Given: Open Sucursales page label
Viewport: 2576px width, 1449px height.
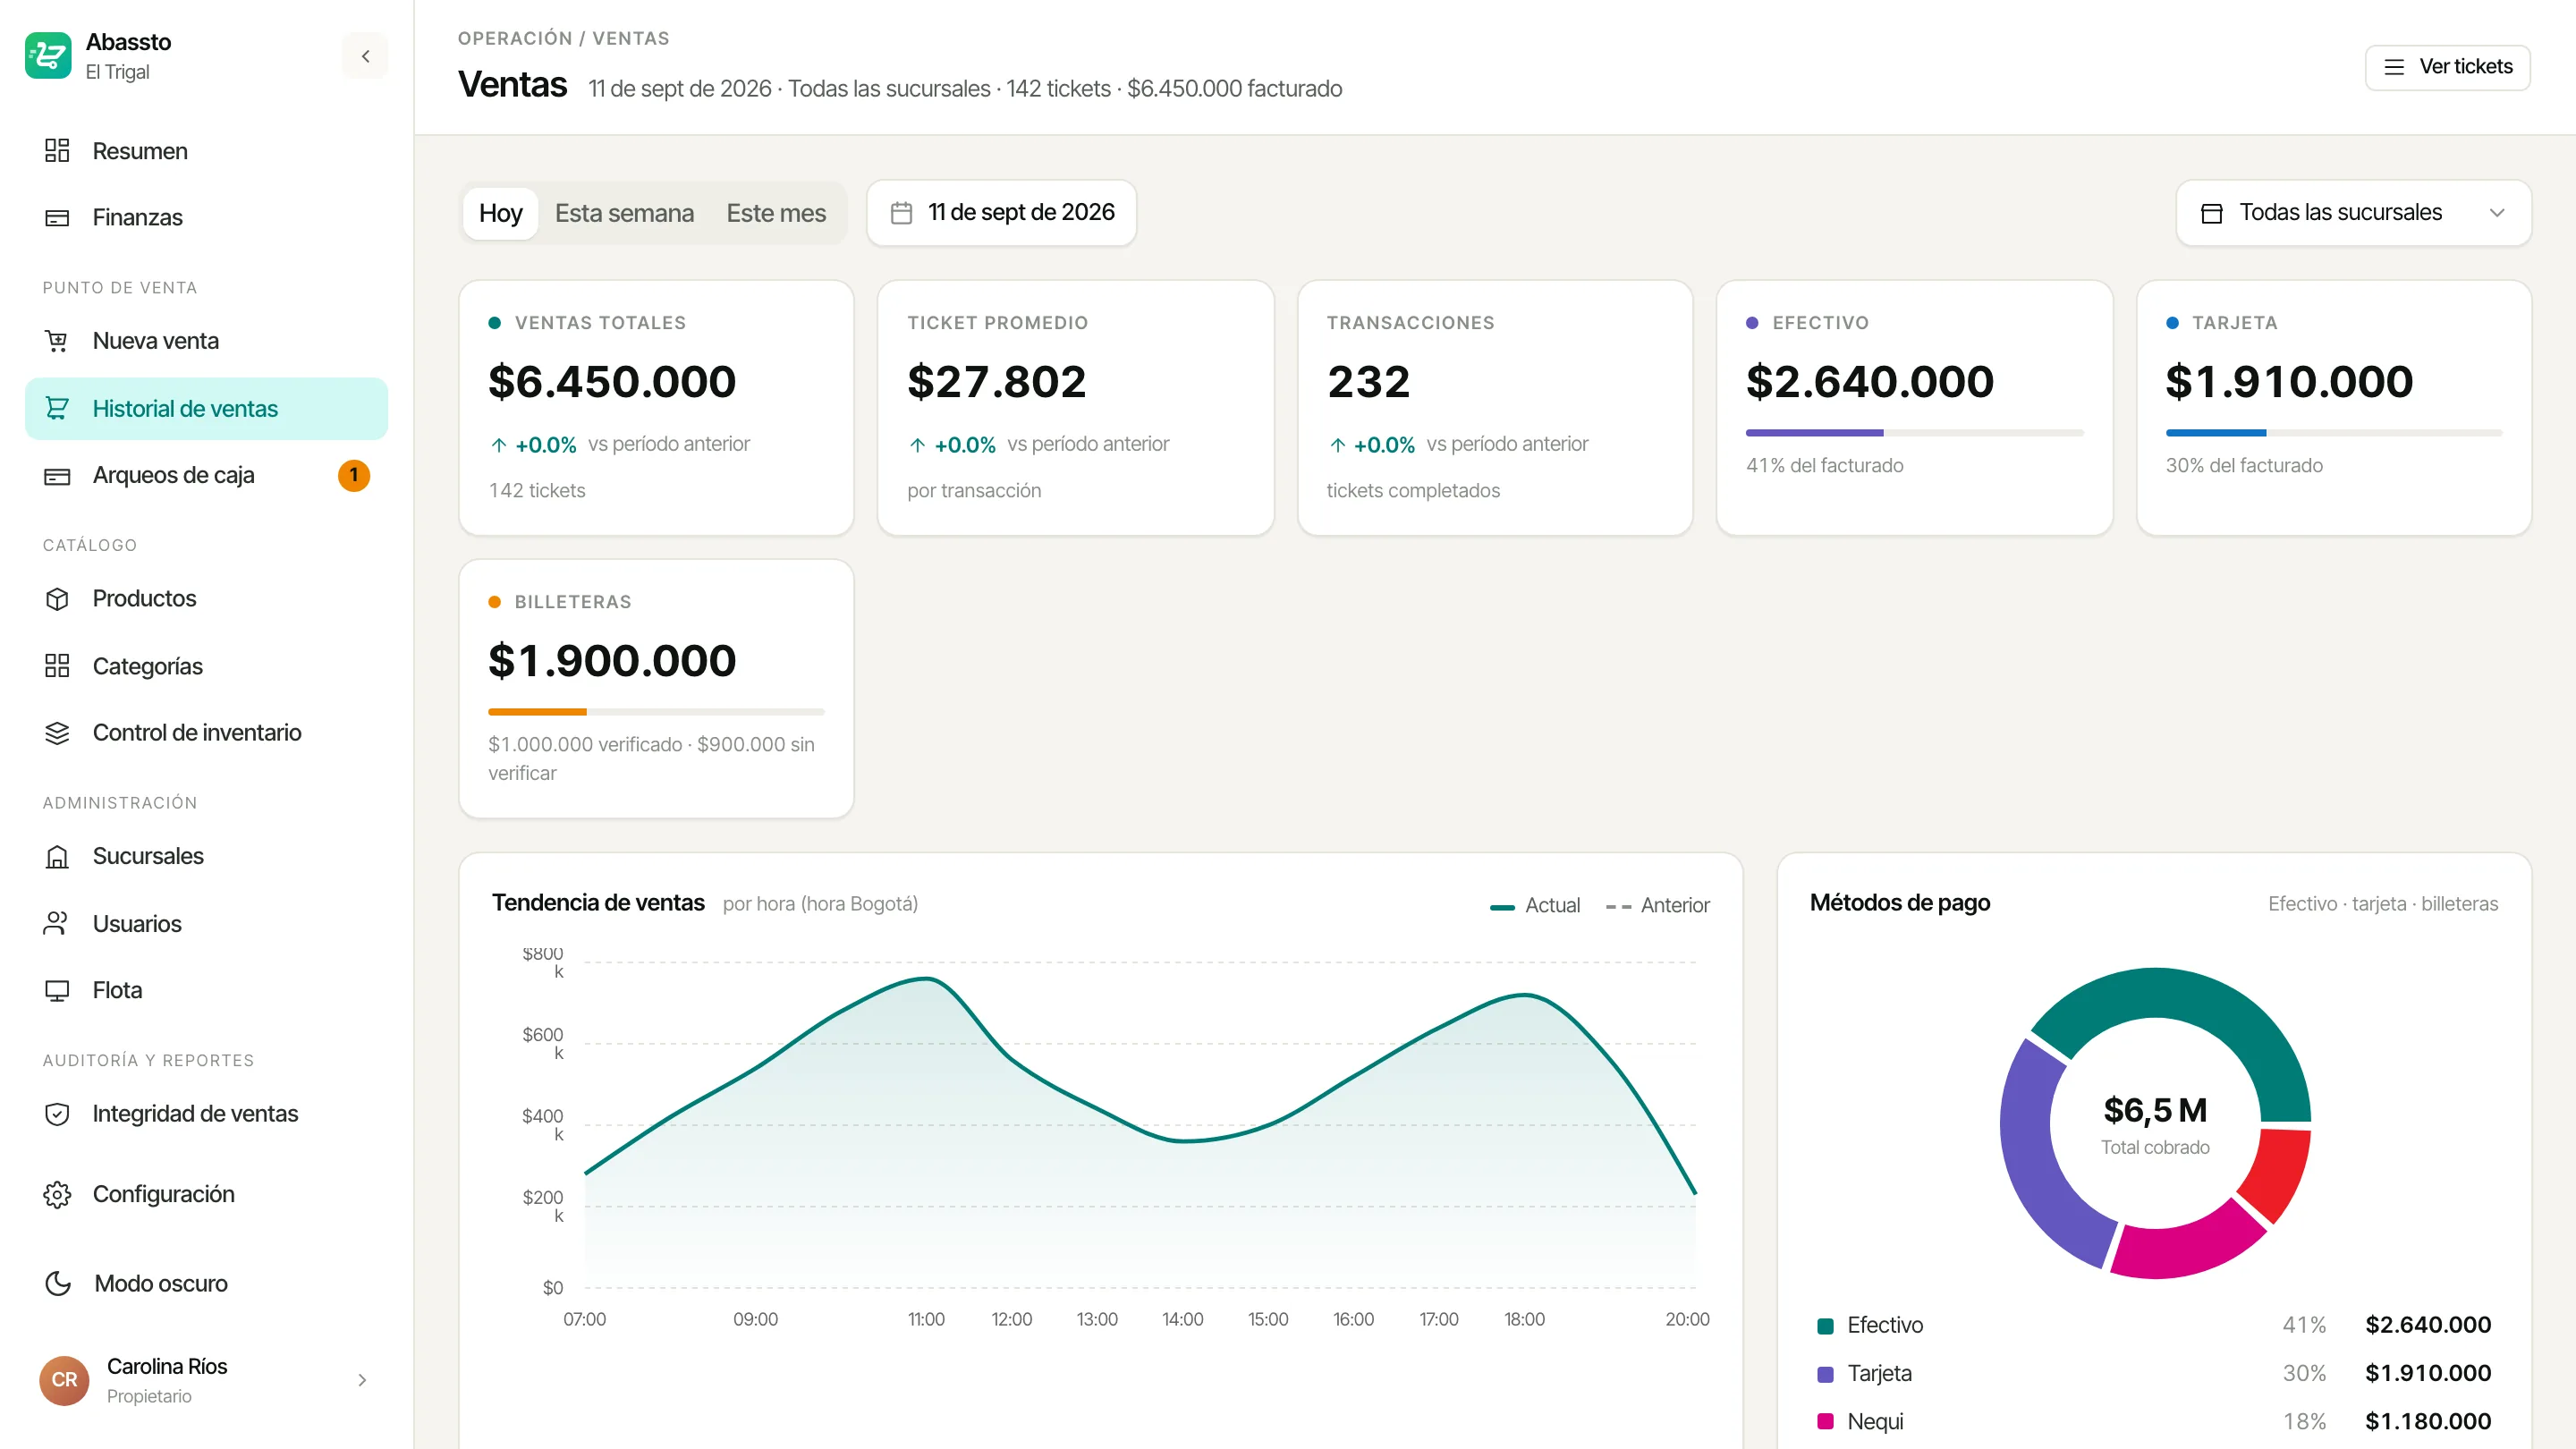Looking at the screenshot, I should tap(148, 857).
